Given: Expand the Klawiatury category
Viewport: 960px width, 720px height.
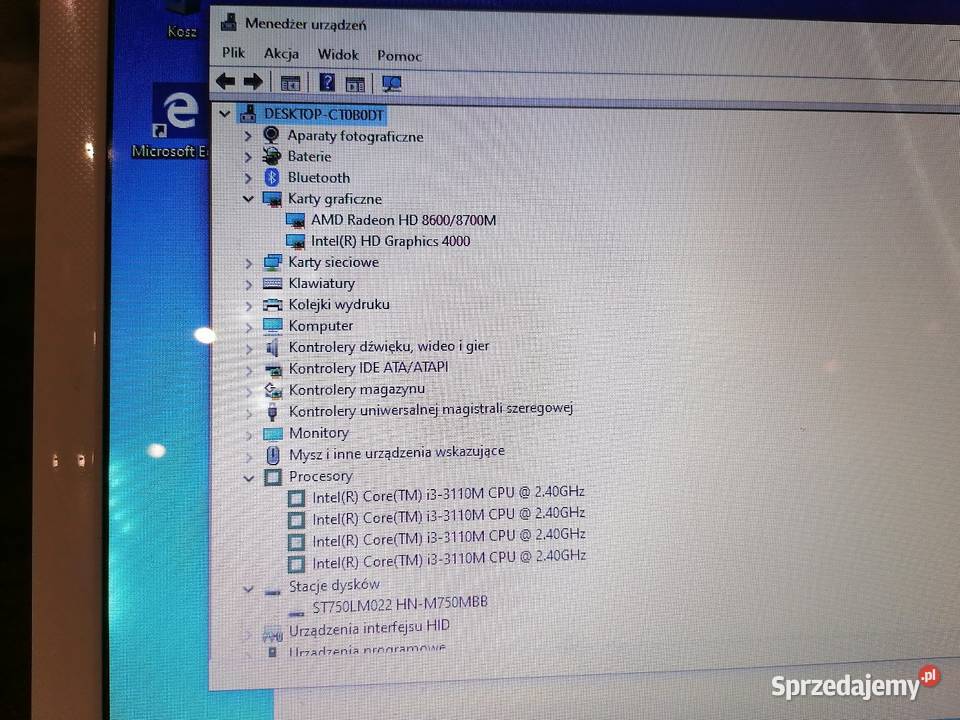Looking at the screenshot, I should point(249,285).
